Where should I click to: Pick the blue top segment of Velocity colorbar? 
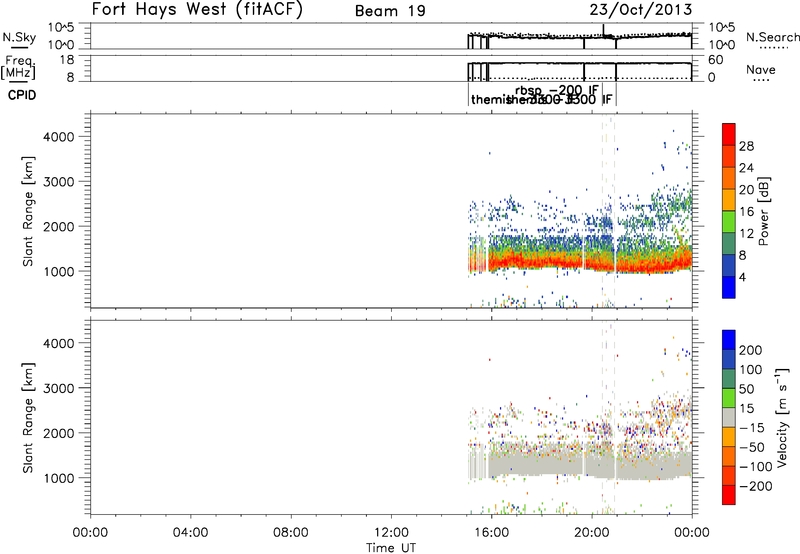coord(729,340)
